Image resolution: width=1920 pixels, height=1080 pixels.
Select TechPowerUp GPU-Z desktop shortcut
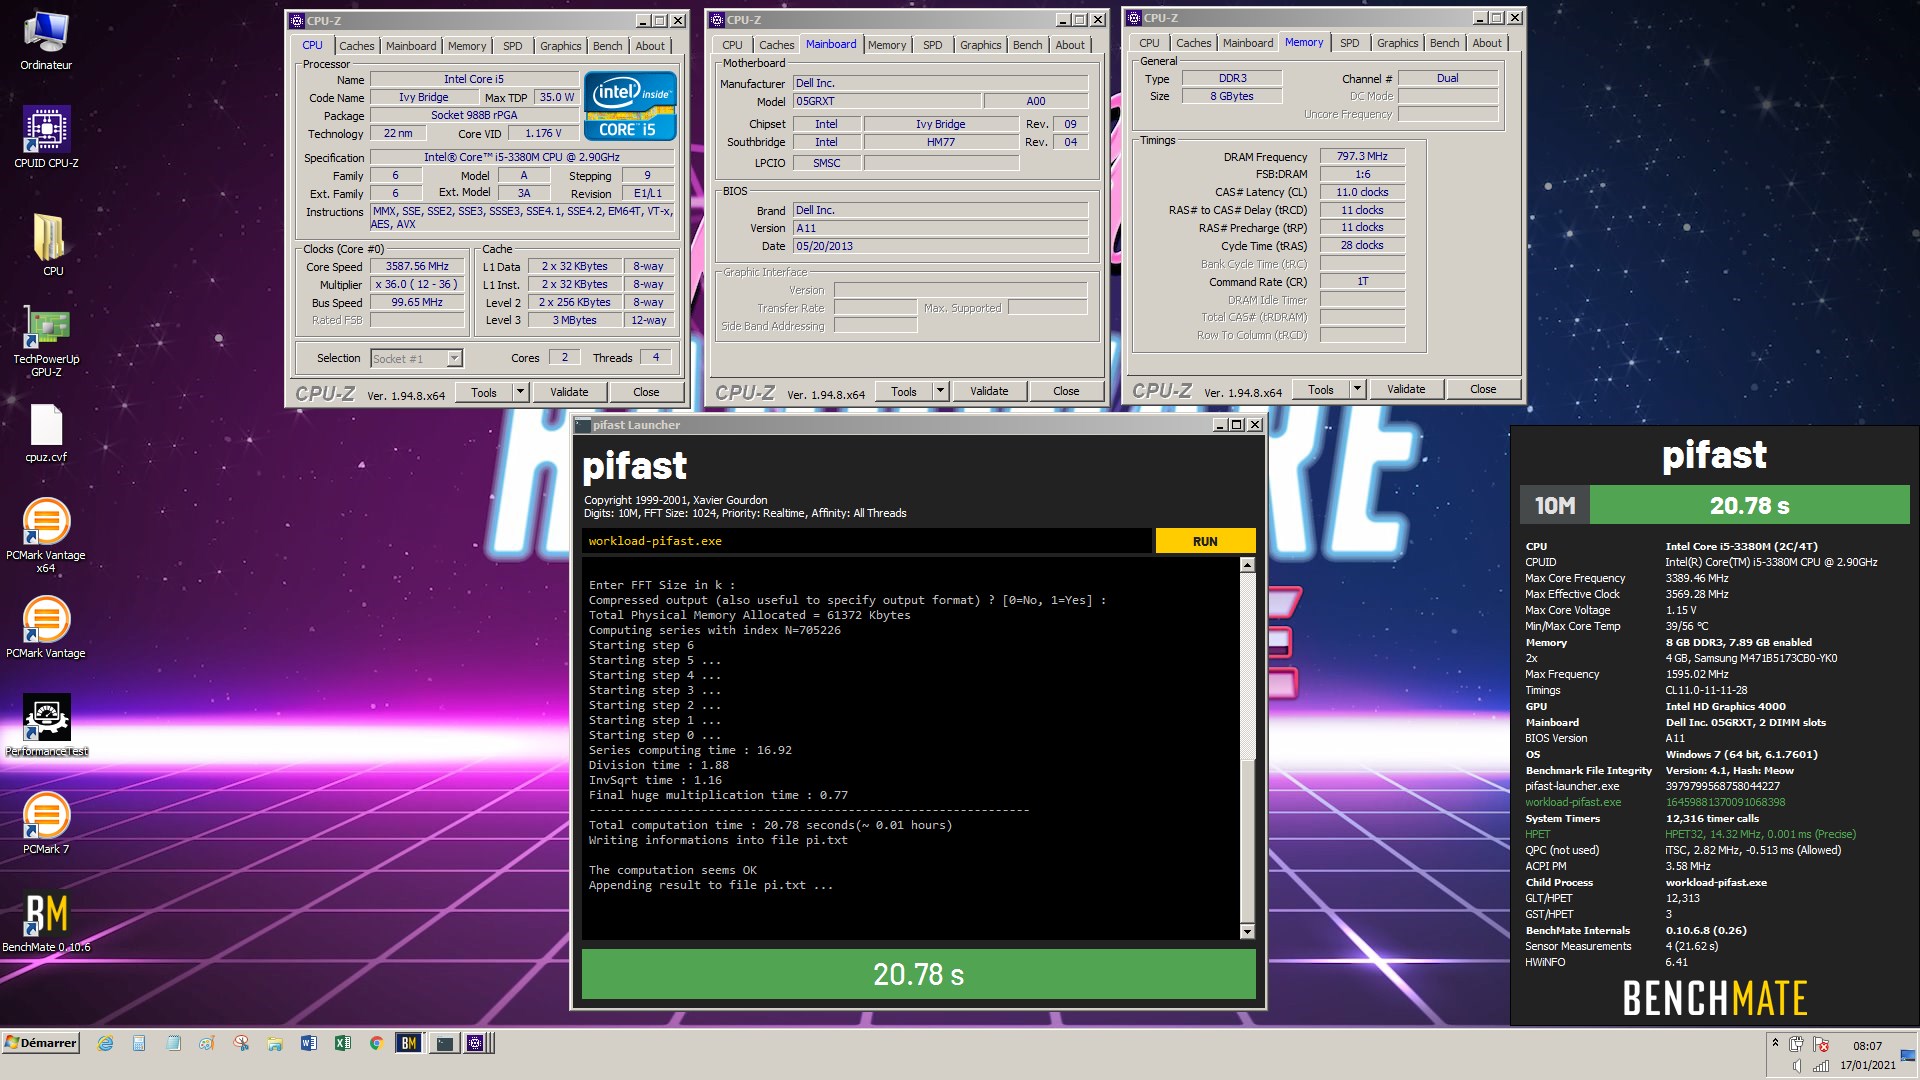(46, 343)
